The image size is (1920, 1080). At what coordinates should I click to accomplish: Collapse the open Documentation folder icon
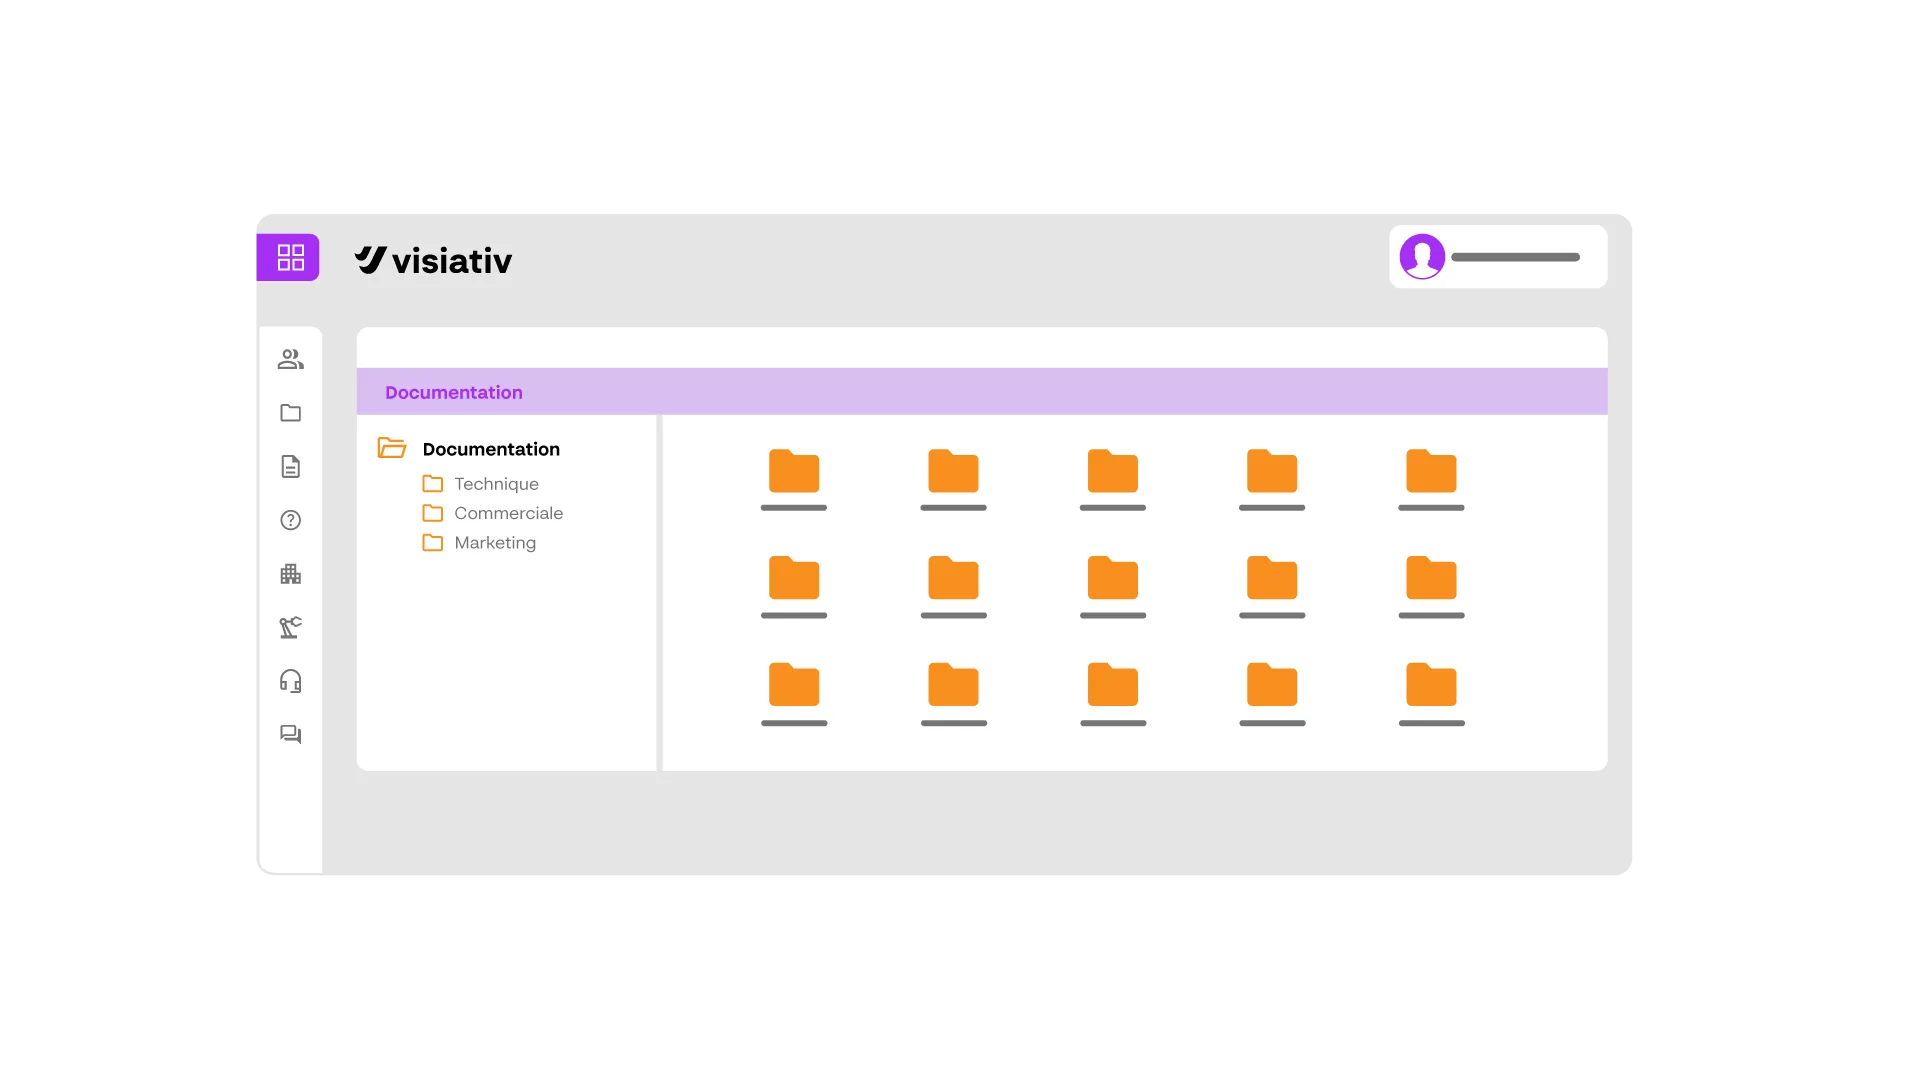[391, 448]
